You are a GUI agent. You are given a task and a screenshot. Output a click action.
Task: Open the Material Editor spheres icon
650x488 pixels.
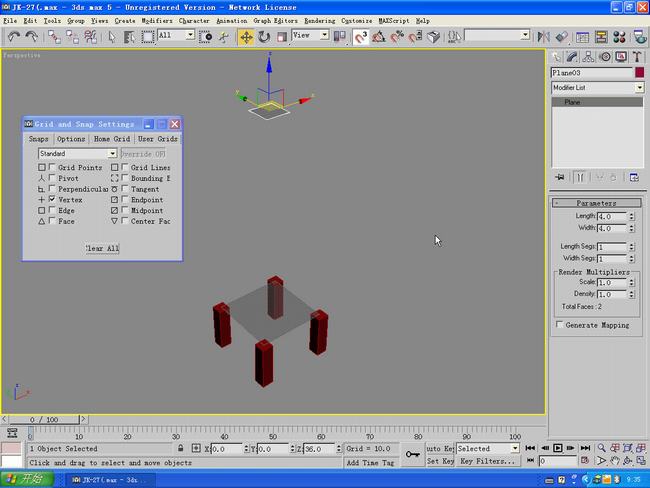pyautogui.click(x=619, y=37)
